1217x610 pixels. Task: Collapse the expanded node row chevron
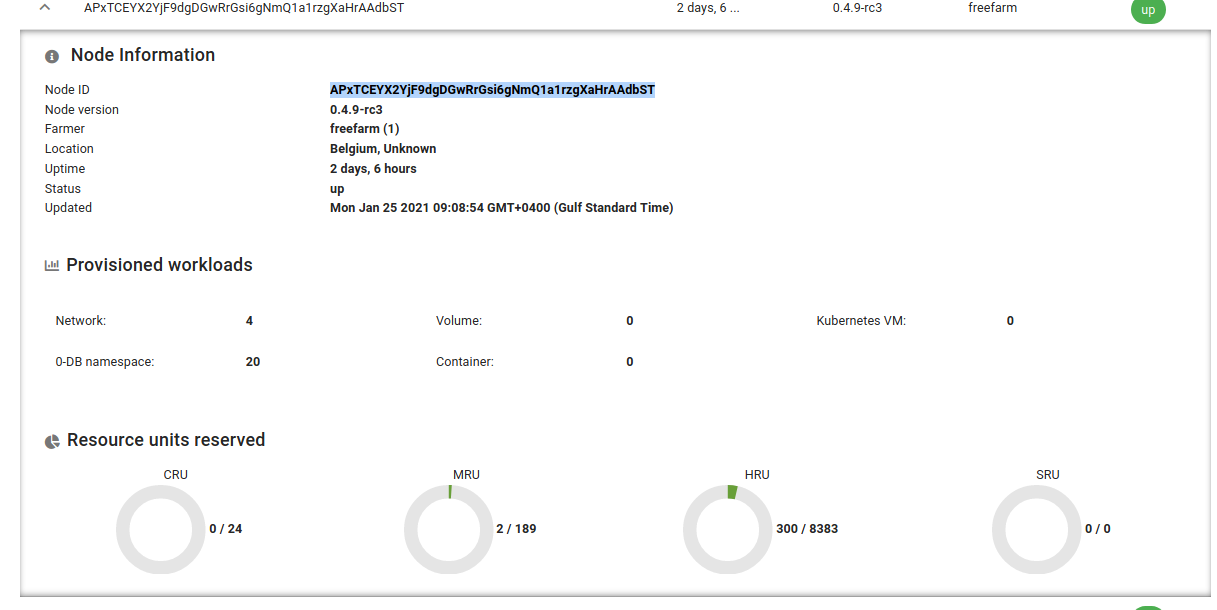coord(45,7)
